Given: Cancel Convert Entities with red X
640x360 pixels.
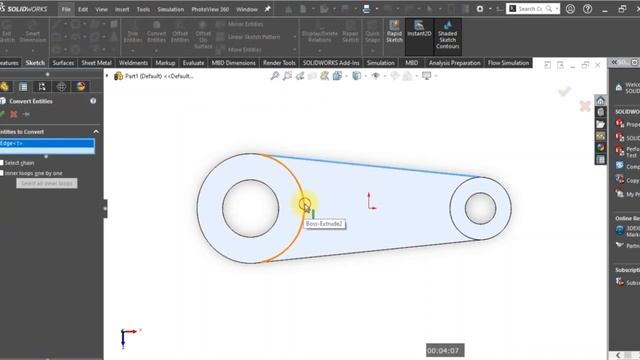Looking at the screenshot, I should click(x=14, y=114).
